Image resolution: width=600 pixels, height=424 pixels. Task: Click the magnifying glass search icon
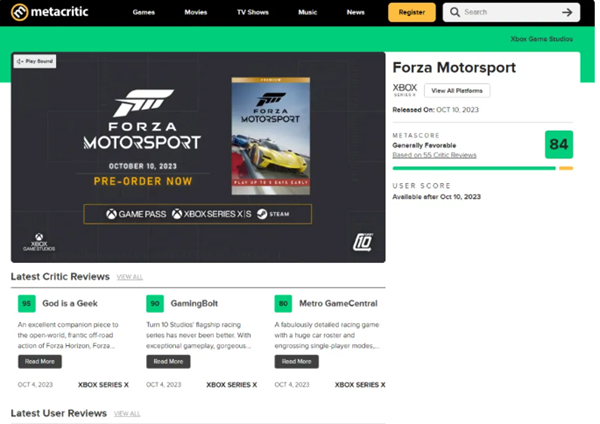click(x=455, y=13)
